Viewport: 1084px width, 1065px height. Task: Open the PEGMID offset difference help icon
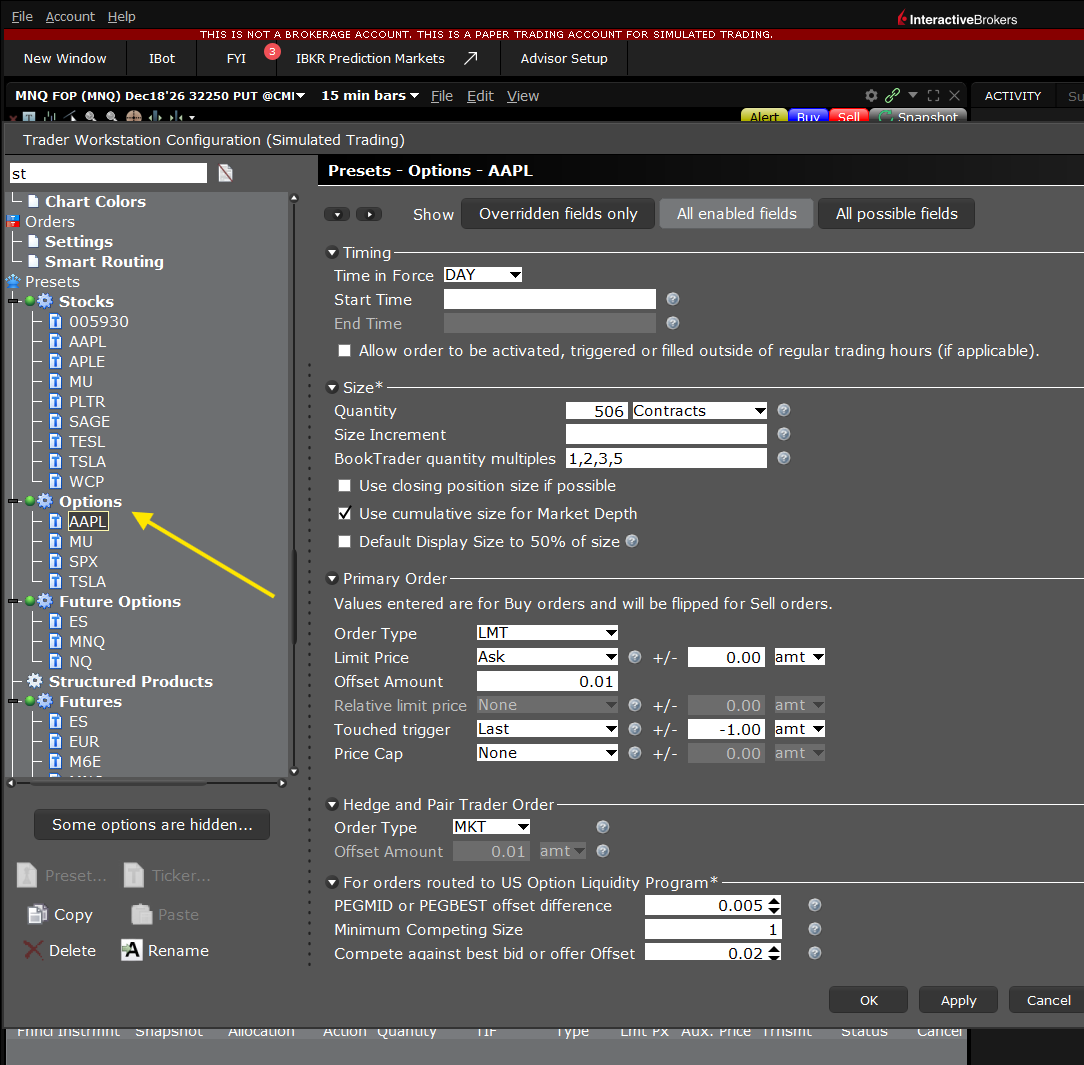(x=815, y=905)
